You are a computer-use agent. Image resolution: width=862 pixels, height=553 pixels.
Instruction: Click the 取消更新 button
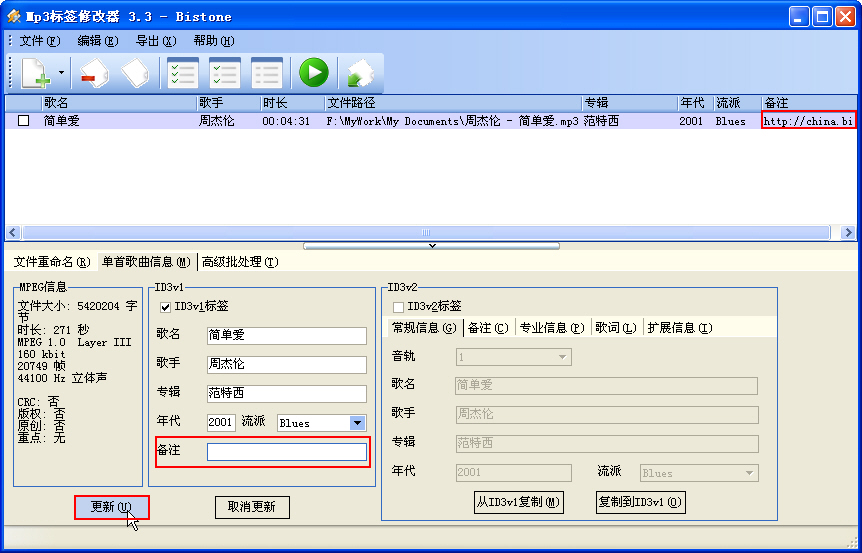[x=252, y=507]
